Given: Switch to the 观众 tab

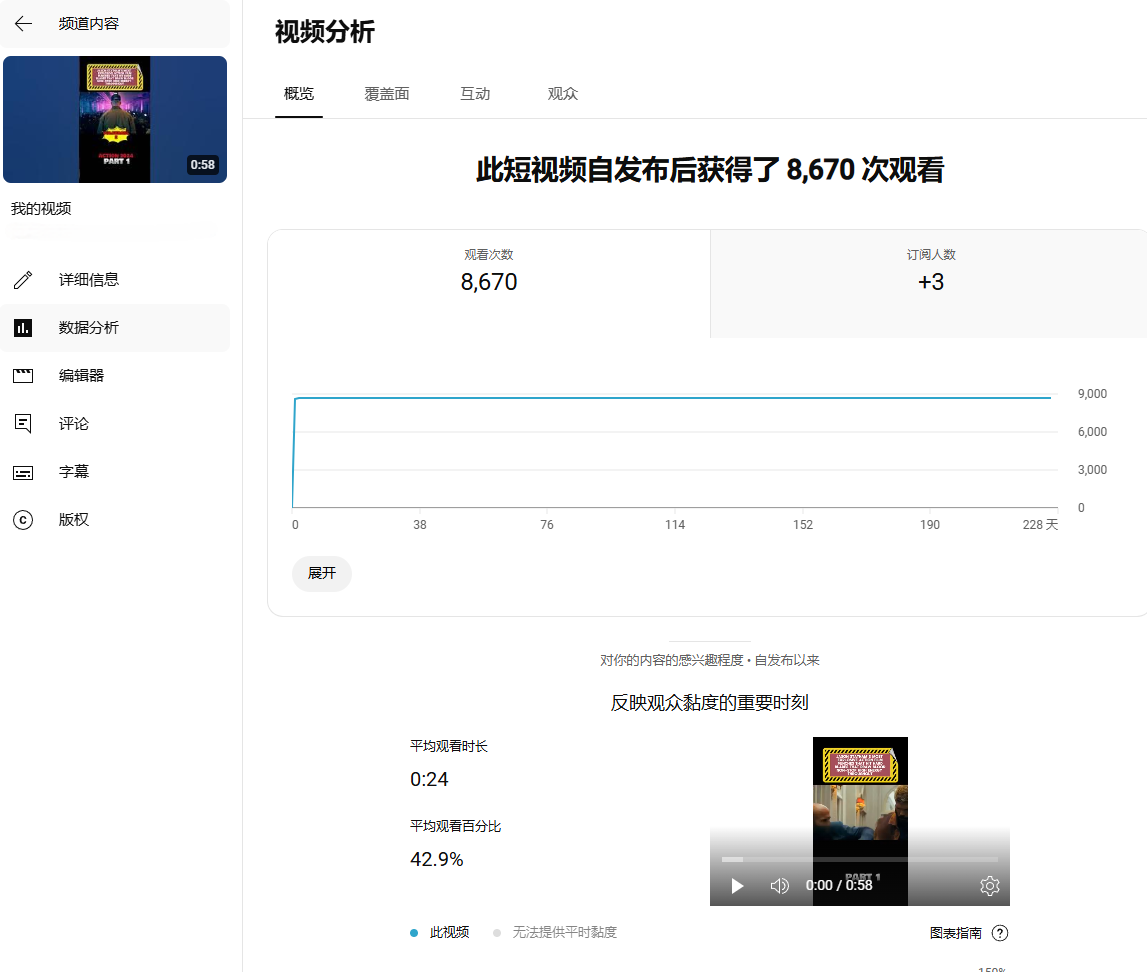Looking at the screenshot, I should coord(563,94).
